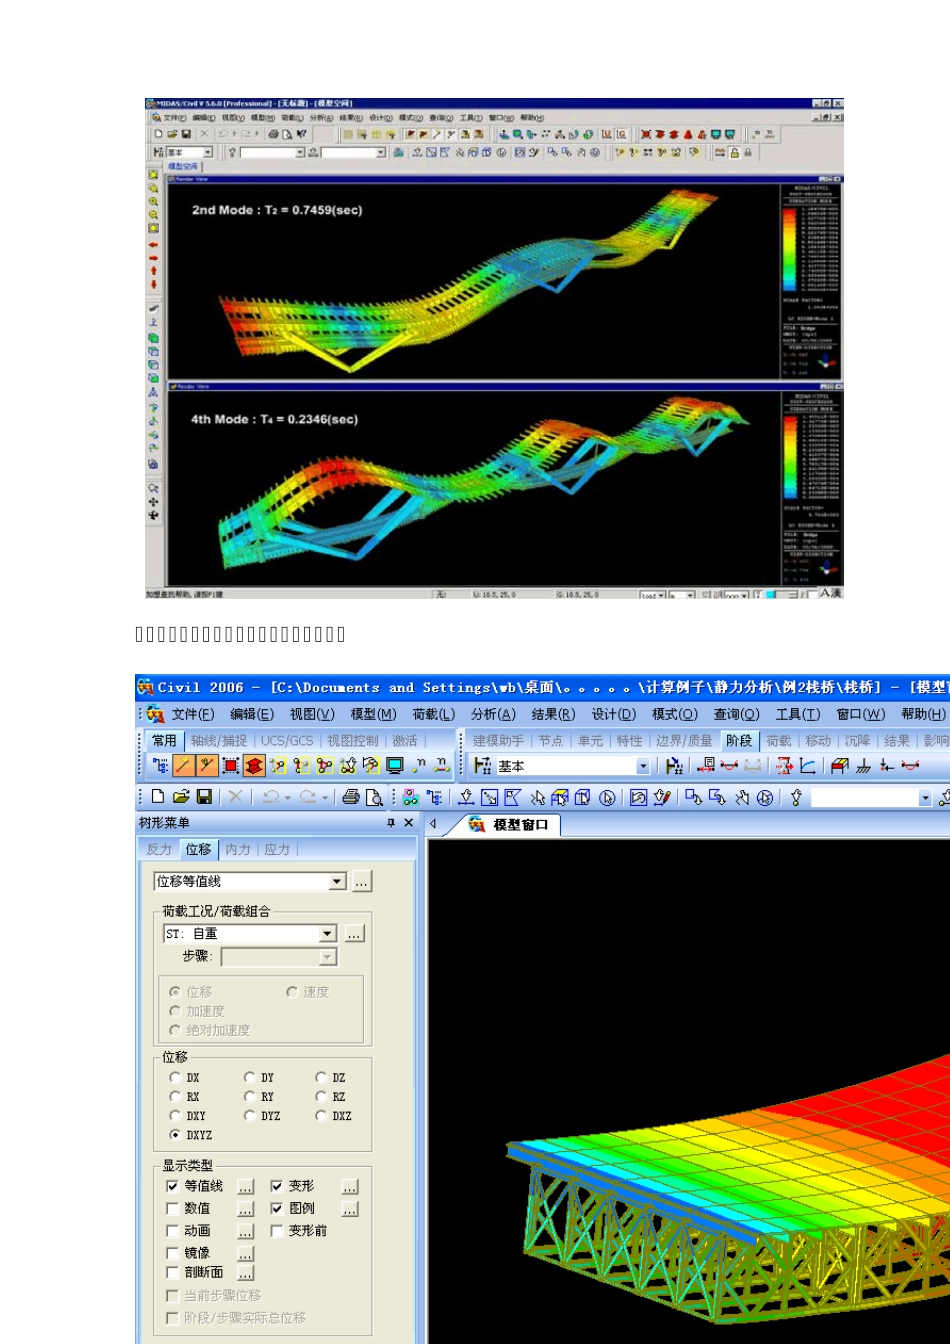Screen dimensions: 950x1344
Task: Click the ... button beside 变形
Action: point(350,1186)
